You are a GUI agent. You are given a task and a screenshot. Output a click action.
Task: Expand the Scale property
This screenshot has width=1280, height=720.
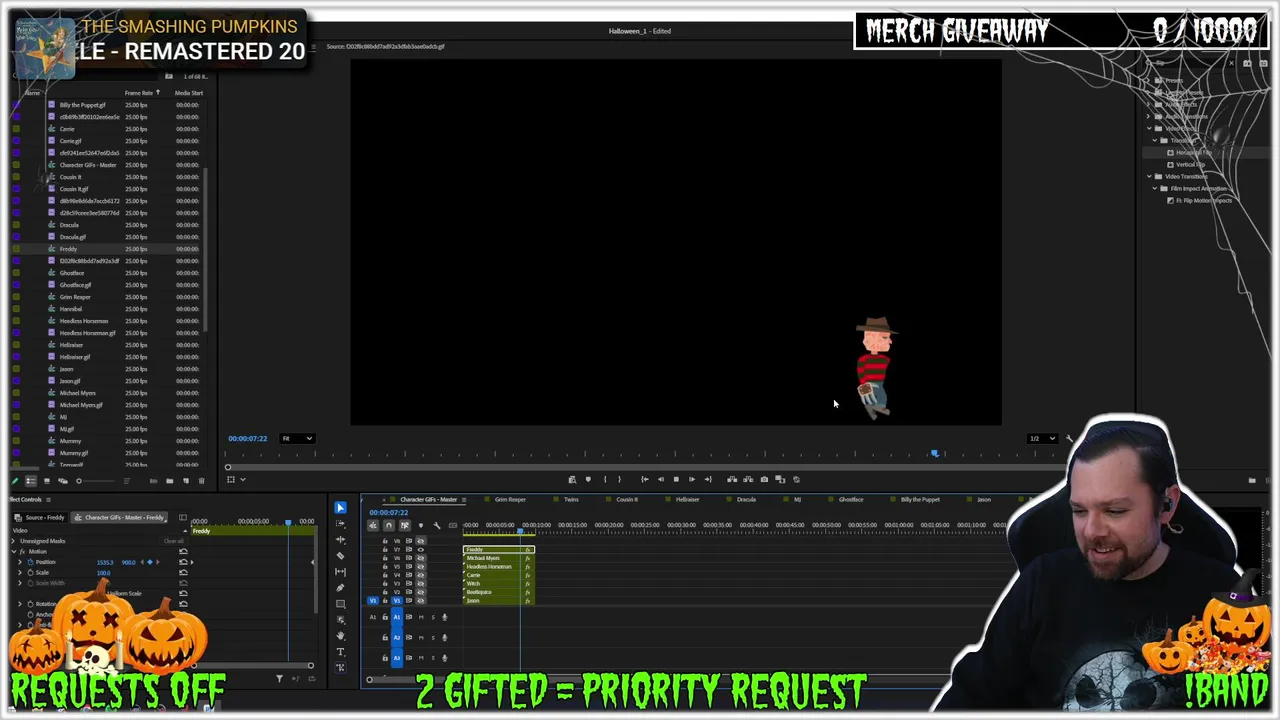coord(19,572)
